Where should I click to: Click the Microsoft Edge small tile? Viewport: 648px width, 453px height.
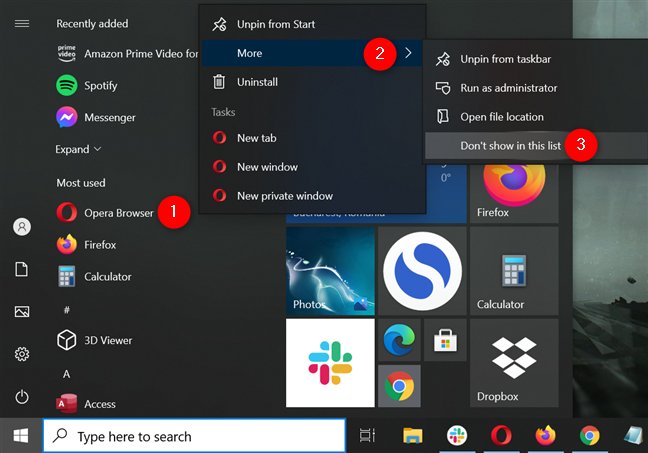(398, 341)
